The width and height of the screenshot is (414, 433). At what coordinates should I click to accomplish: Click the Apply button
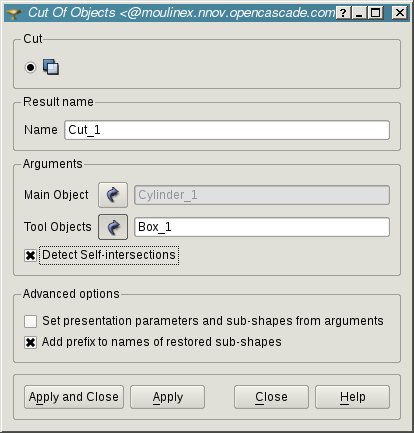coord(167,397)
